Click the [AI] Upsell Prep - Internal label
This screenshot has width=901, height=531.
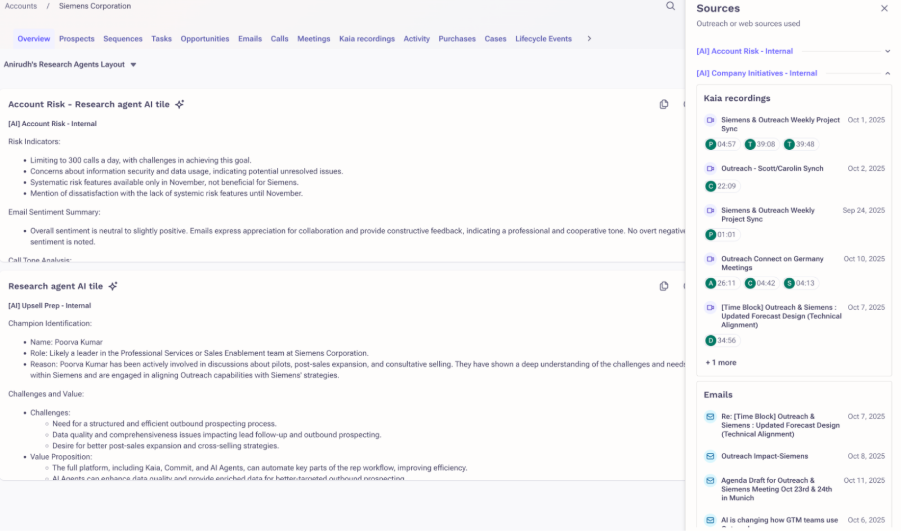click(x=49, y=306)
